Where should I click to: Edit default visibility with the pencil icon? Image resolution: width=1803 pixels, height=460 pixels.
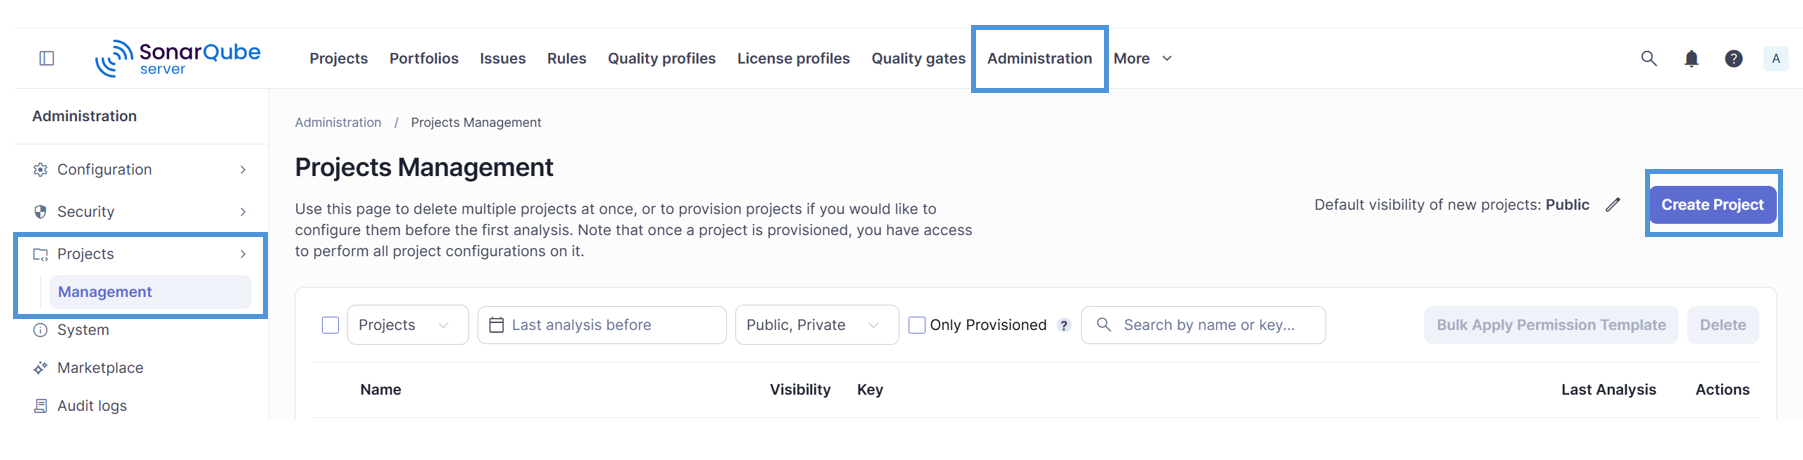pos(1613,204)
